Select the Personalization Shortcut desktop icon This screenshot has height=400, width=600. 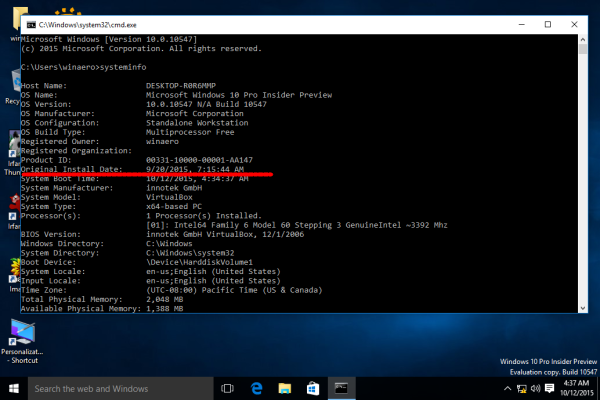tap(22, 341)
